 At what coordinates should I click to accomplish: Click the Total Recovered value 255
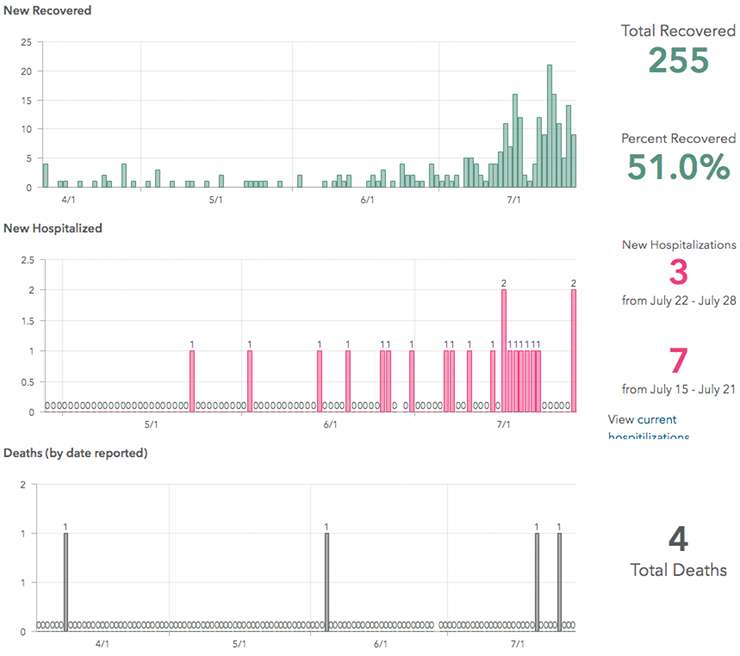point(678,61)
